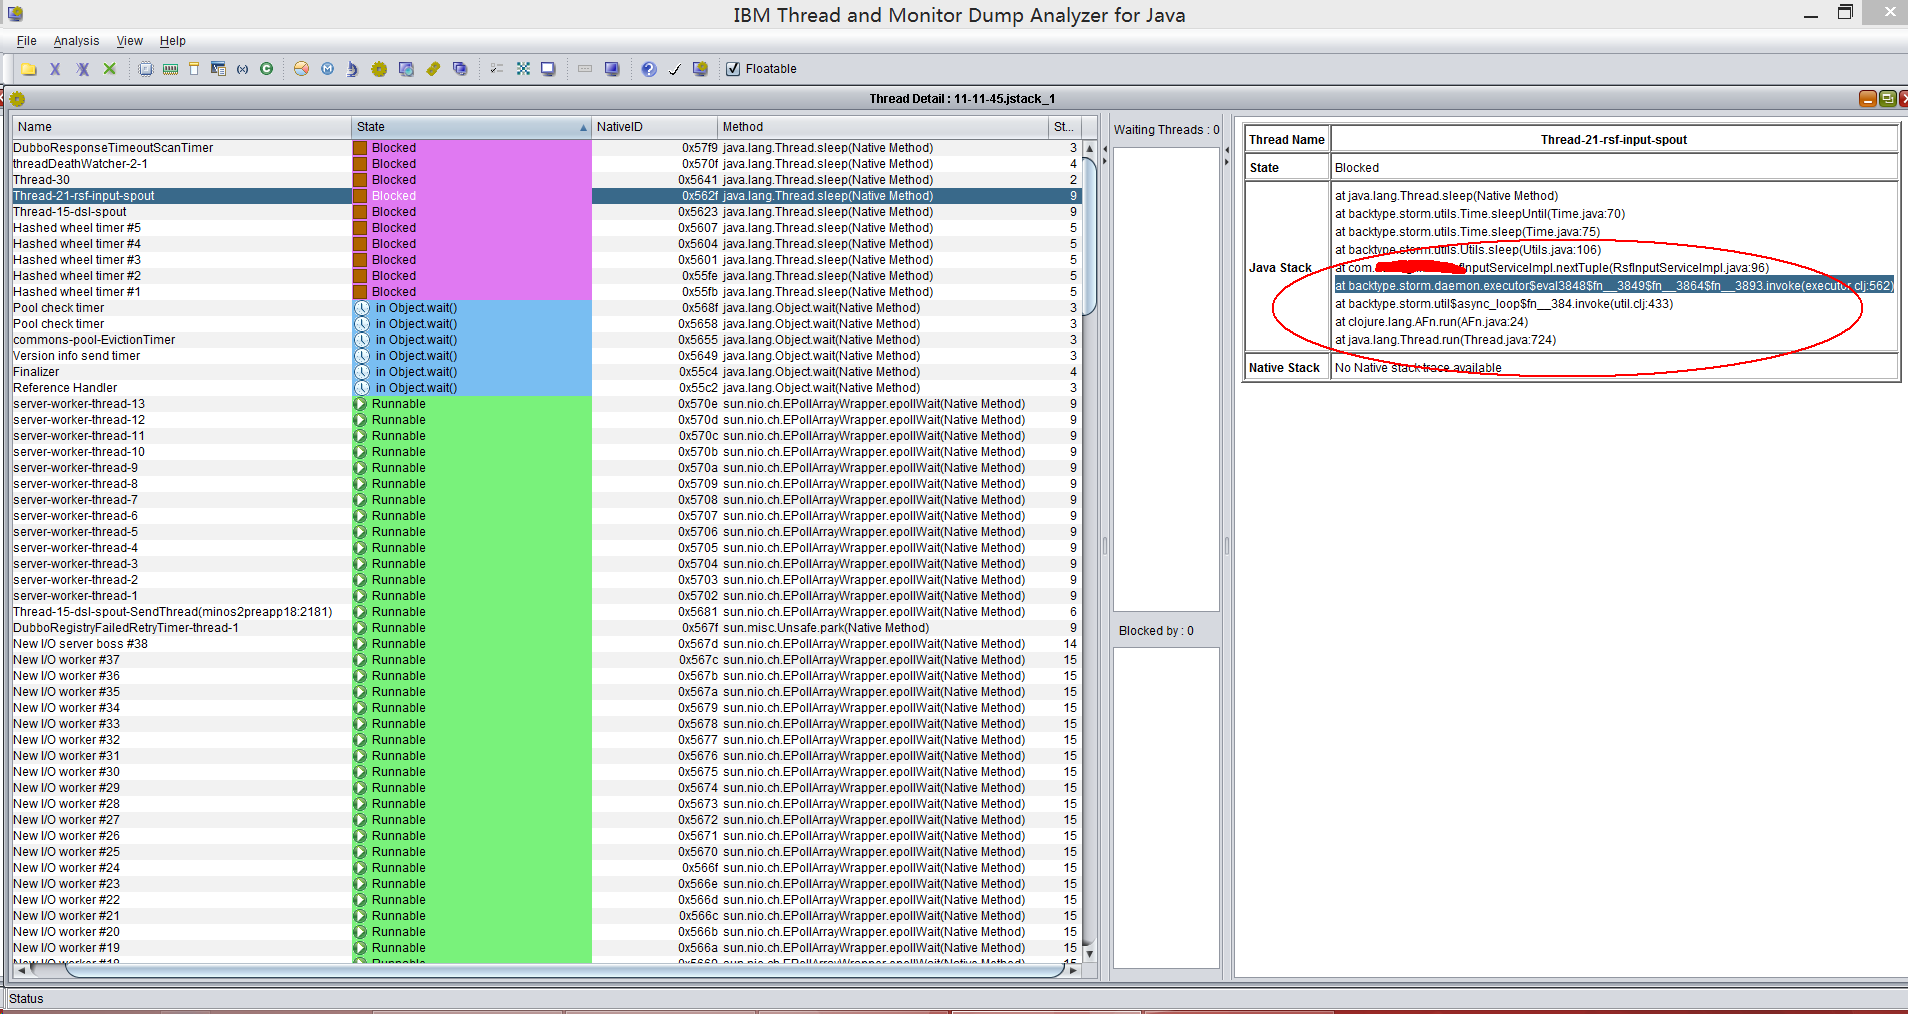Select the Thread-30 row

546,180
